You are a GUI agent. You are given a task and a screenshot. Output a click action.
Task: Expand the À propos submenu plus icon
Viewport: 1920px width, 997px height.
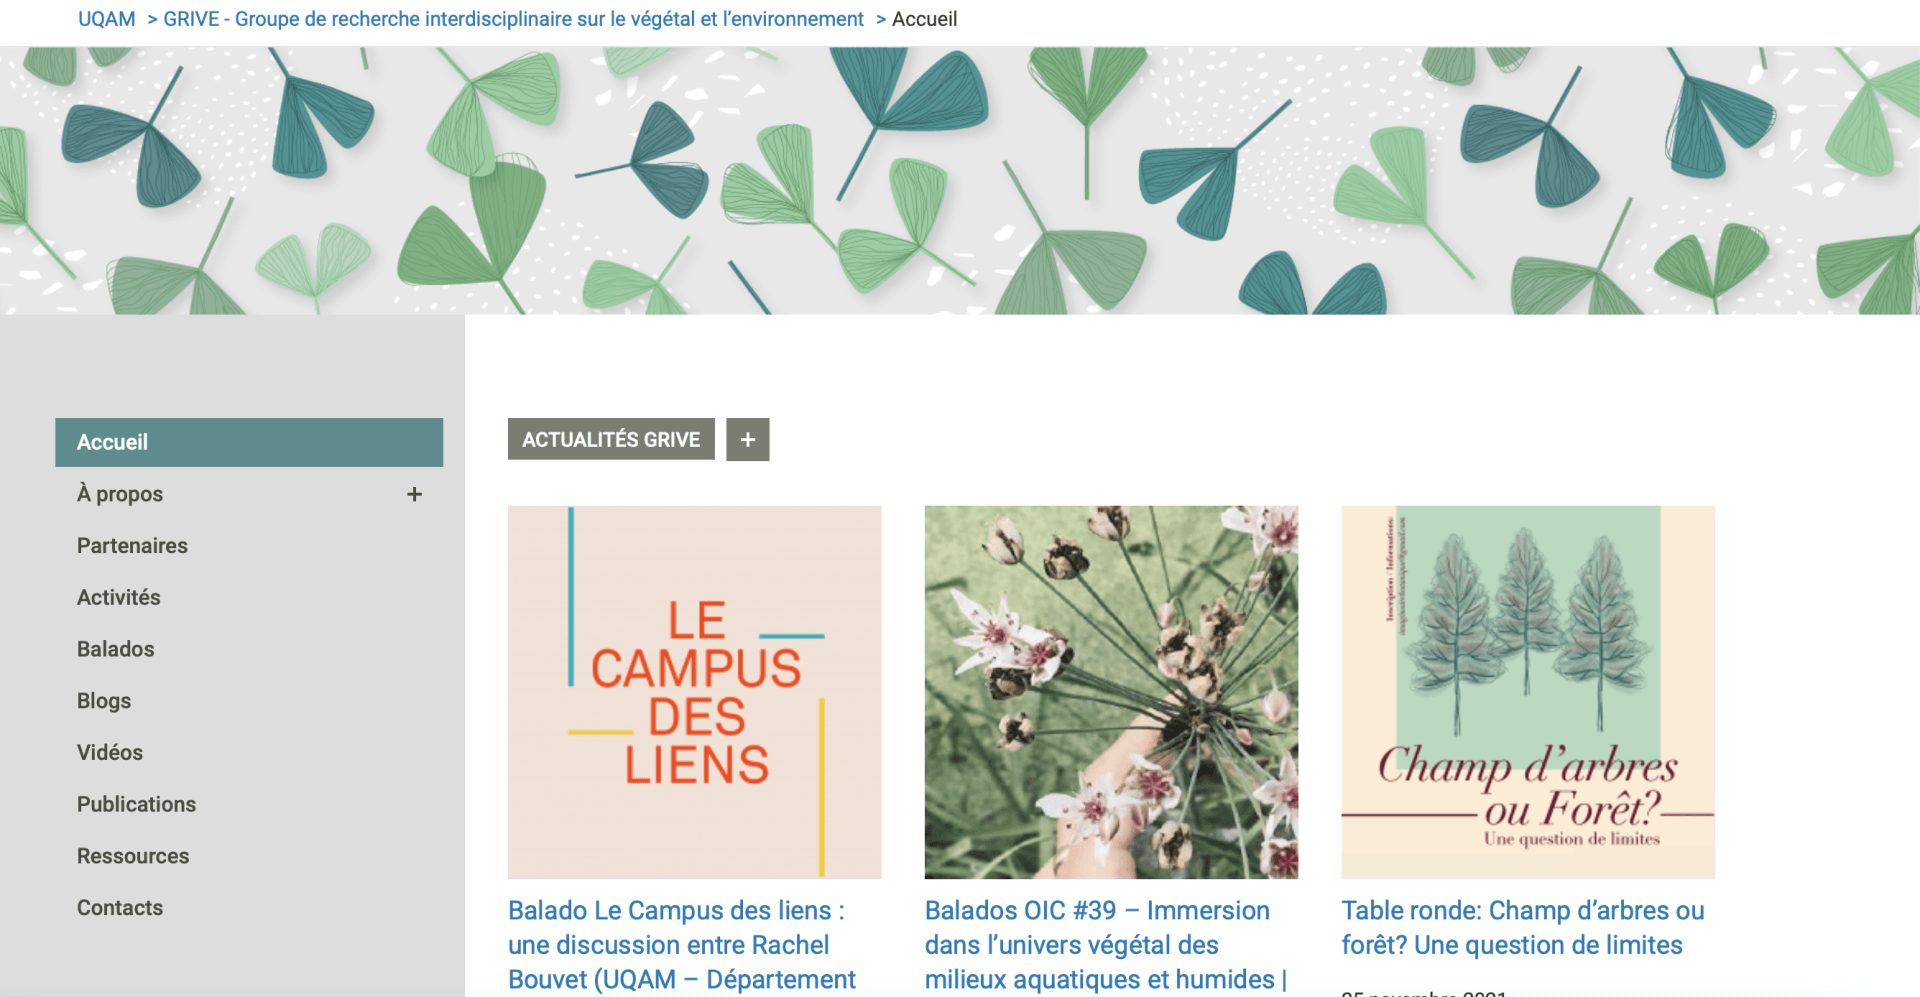tap(414, 494)
